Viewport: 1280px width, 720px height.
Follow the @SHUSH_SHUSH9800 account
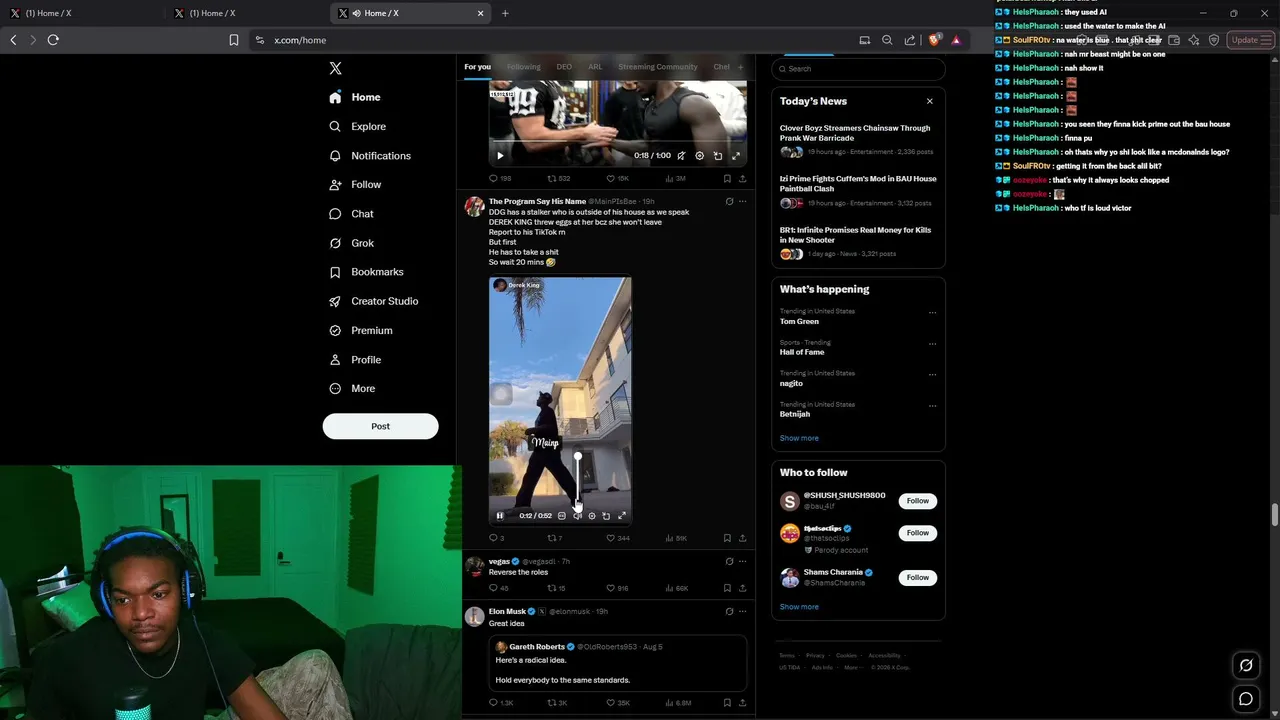click(x=917, y=501)
